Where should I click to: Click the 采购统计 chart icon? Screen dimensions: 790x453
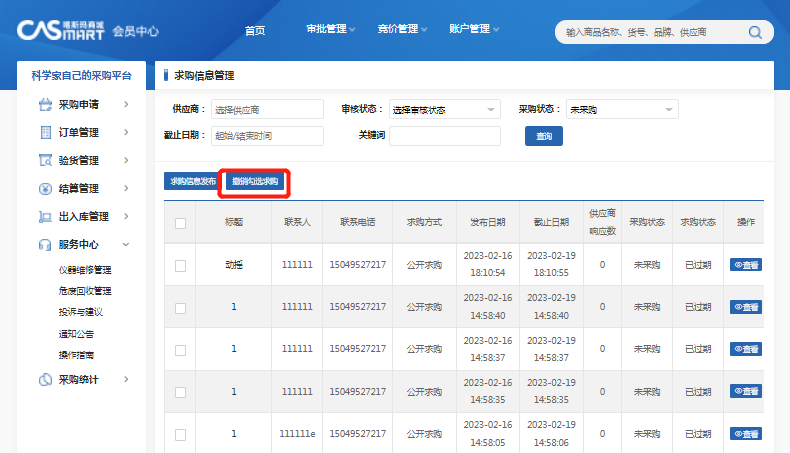[45, 379]
